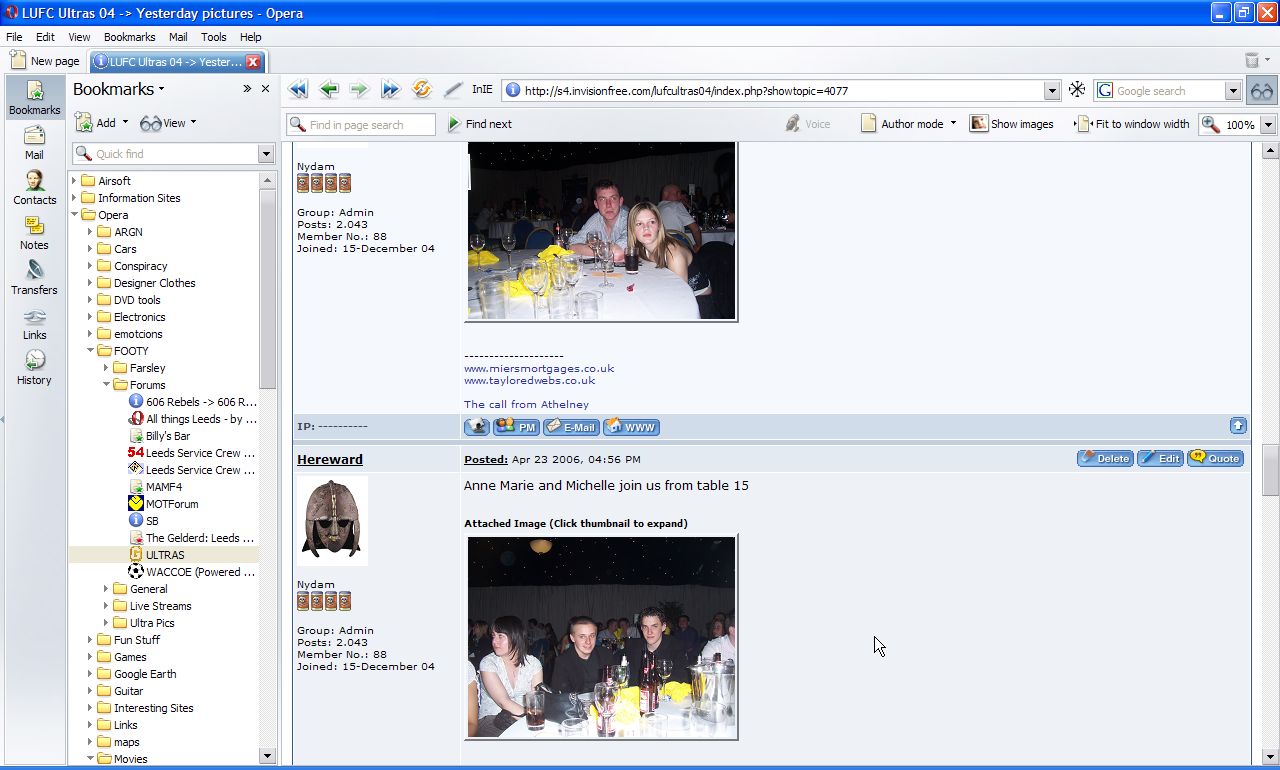Open the Bookmarks menu
1280x770 pixels.
pos(129,37)
